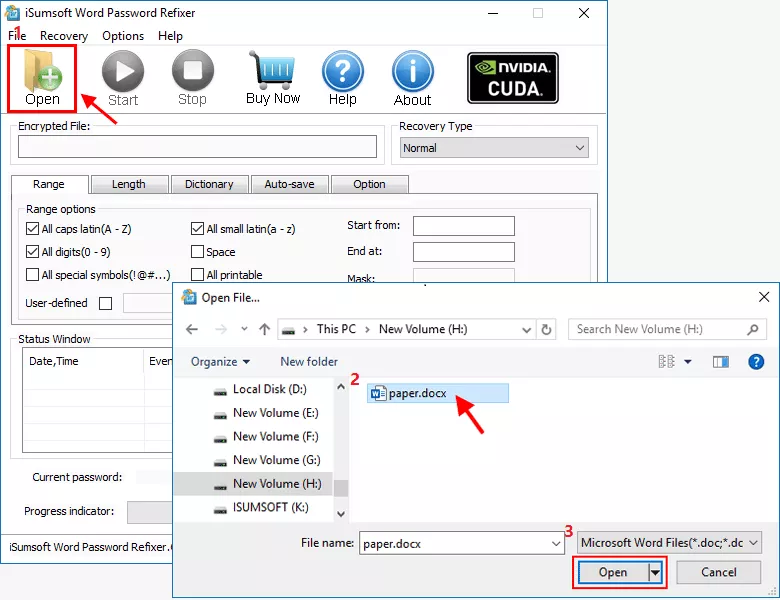
Task: Refresh the New Volume (H:) location
Action: (546, 329)
